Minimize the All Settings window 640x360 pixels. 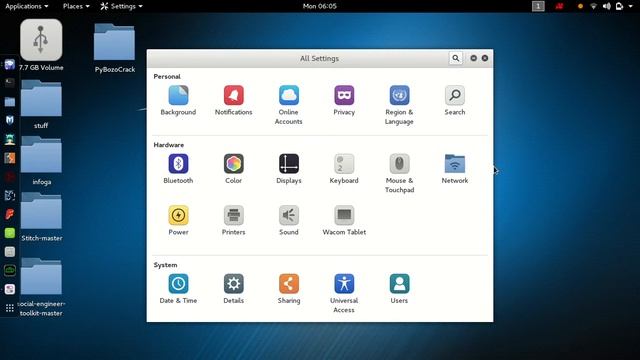tap(473, 58)
